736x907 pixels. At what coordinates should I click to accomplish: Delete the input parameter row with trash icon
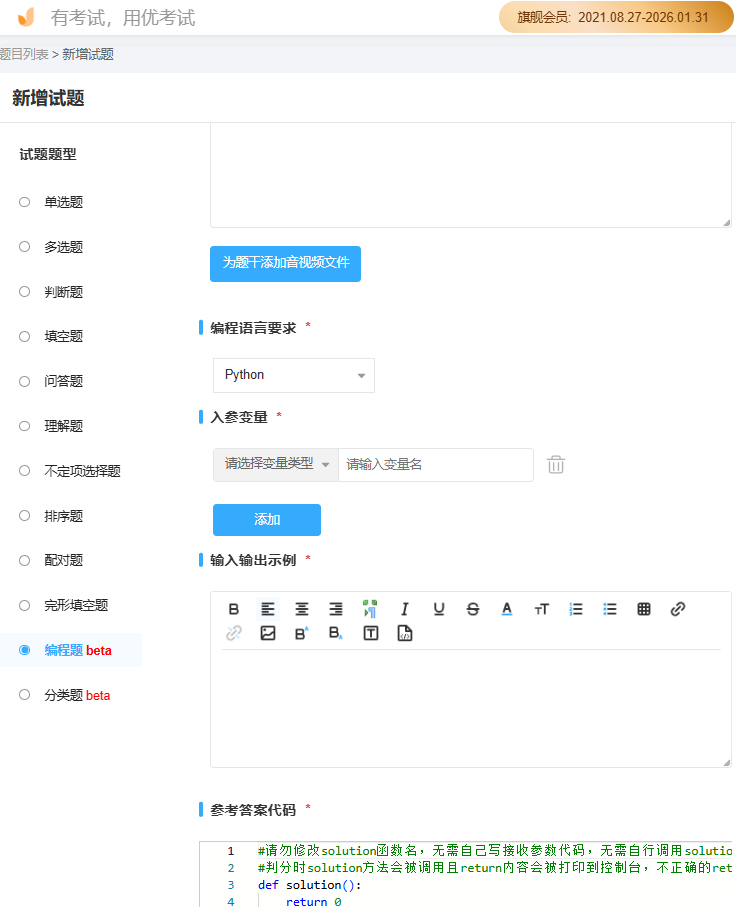(x=556, y=464)
